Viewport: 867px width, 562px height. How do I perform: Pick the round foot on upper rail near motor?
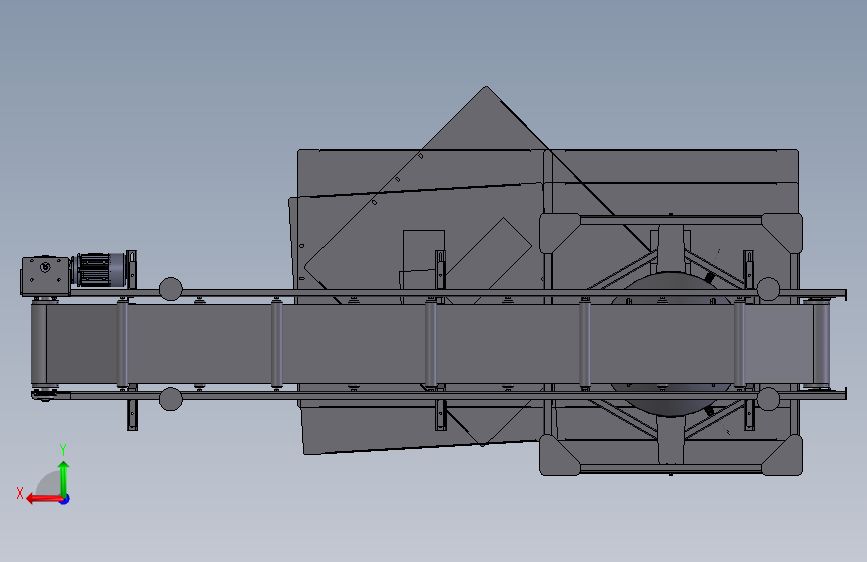(170, 289)
